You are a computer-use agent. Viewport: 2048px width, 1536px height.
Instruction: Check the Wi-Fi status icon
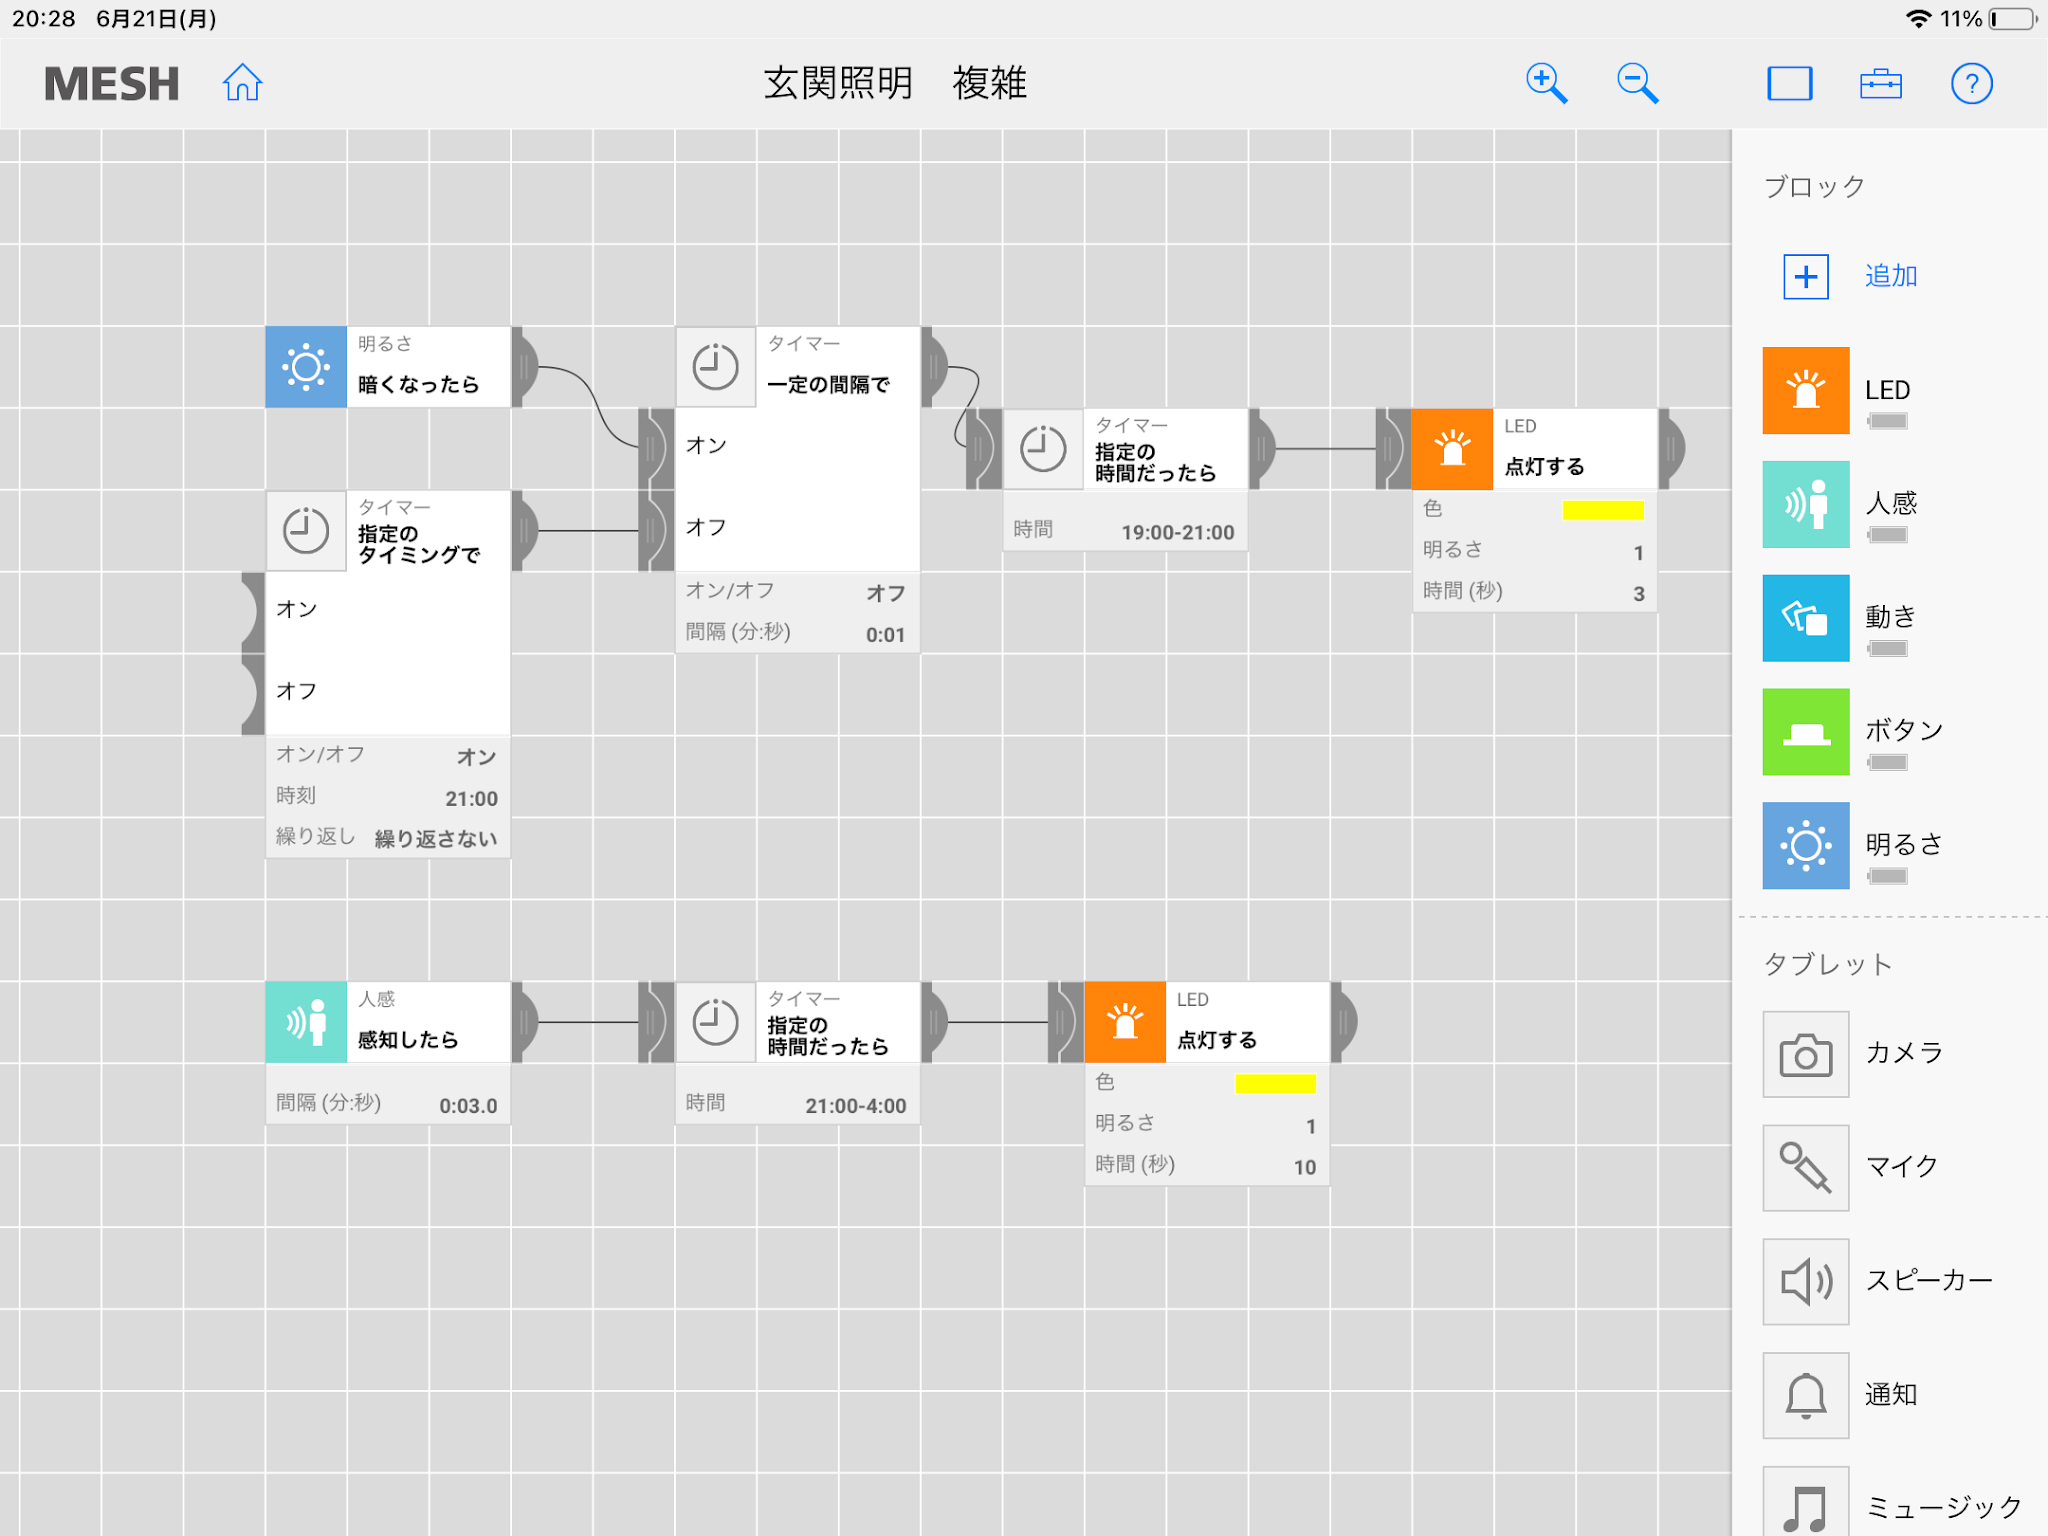click(x=1918, y=19)
